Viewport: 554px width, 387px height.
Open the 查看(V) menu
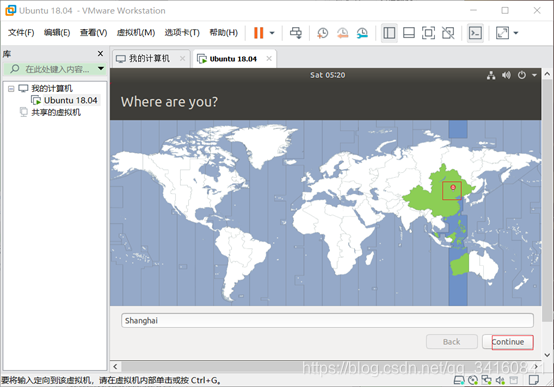[x=93, y=33]
